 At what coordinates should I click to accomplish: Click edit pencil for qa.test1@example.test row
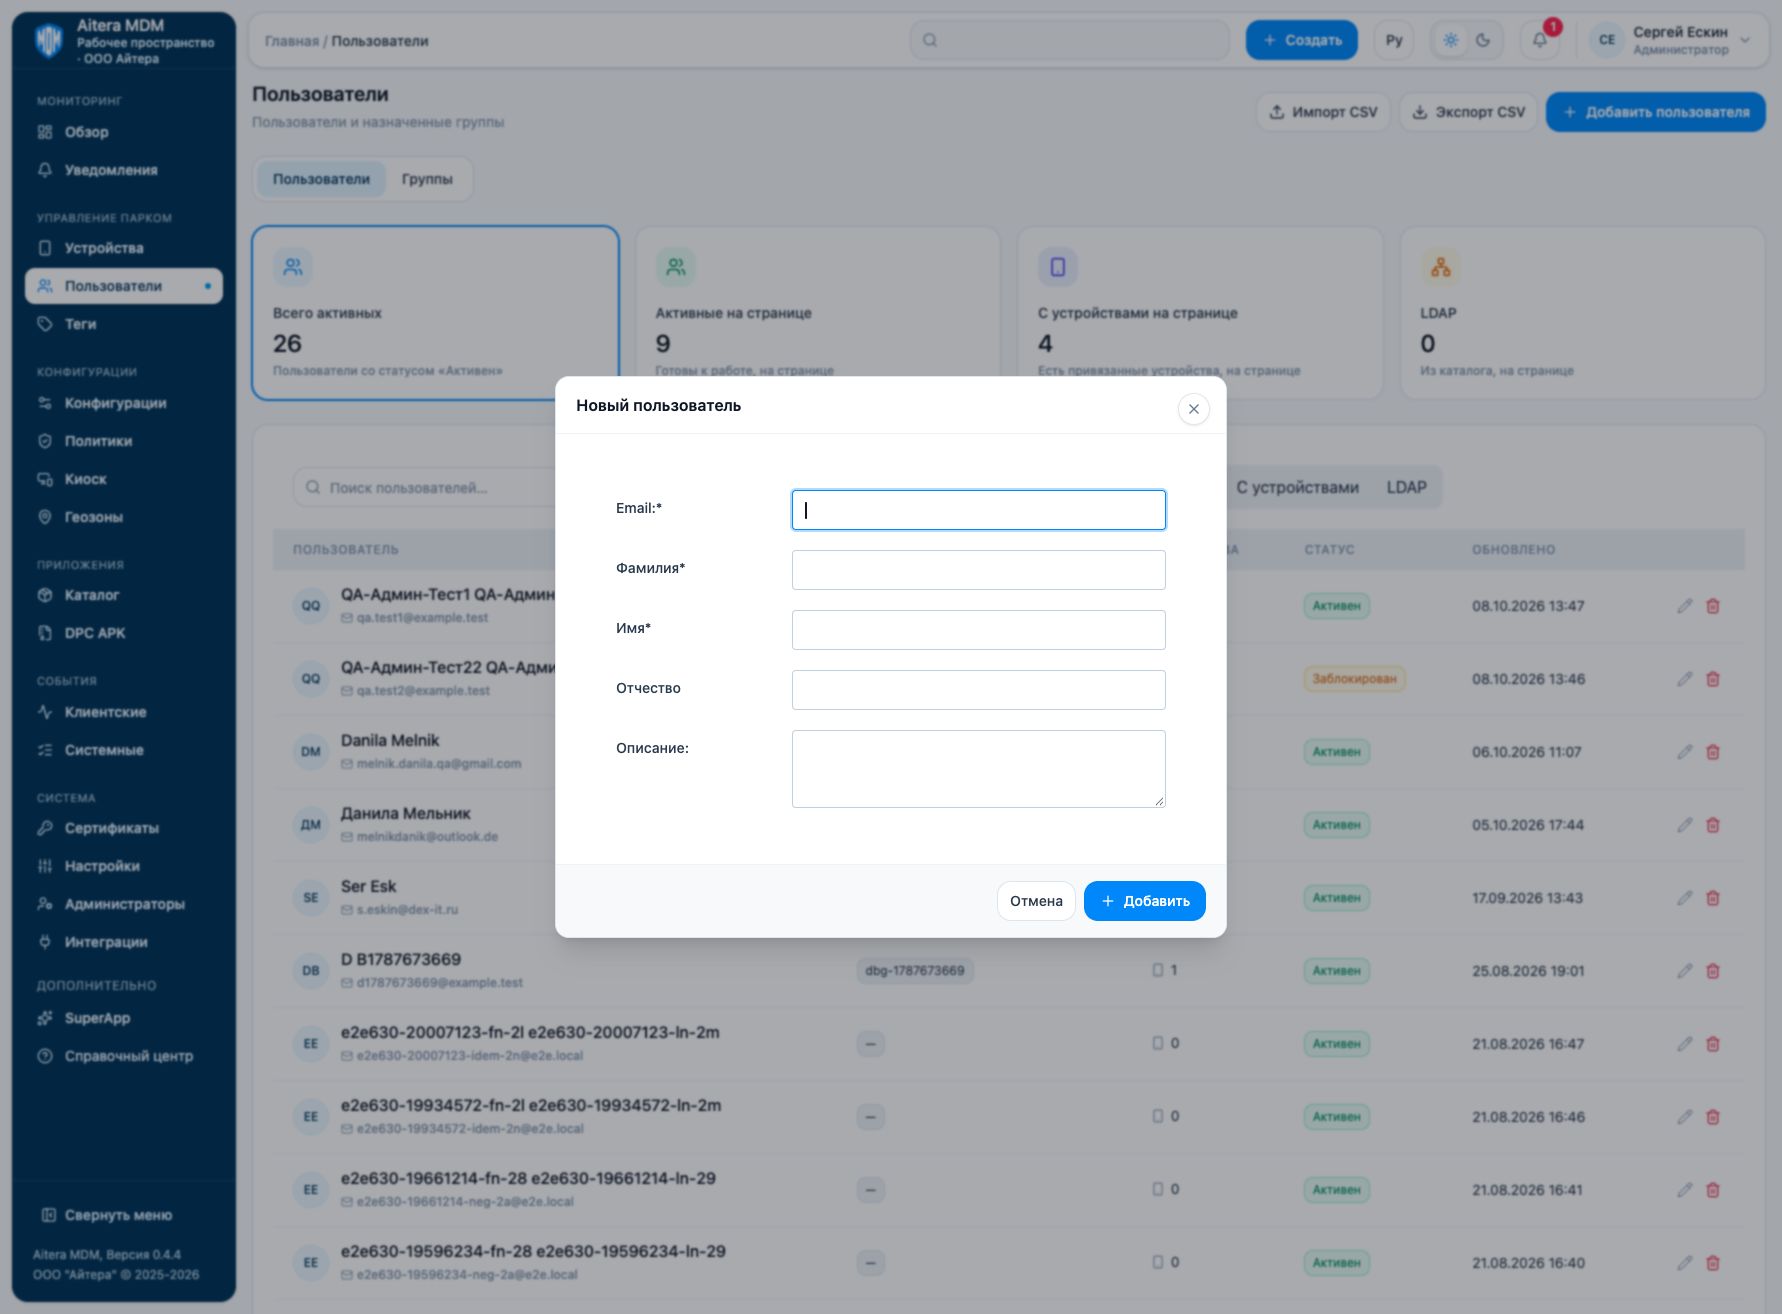tap(1685, 606)
